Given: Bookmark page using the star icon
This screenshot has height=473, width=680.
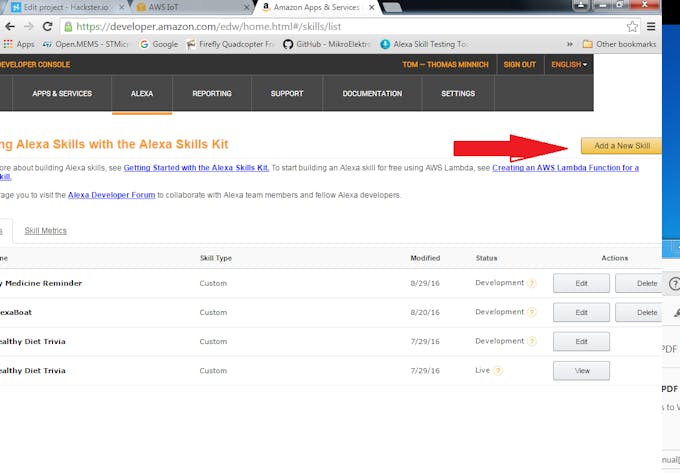Looking at the screenshot, I should coord(632,26).
